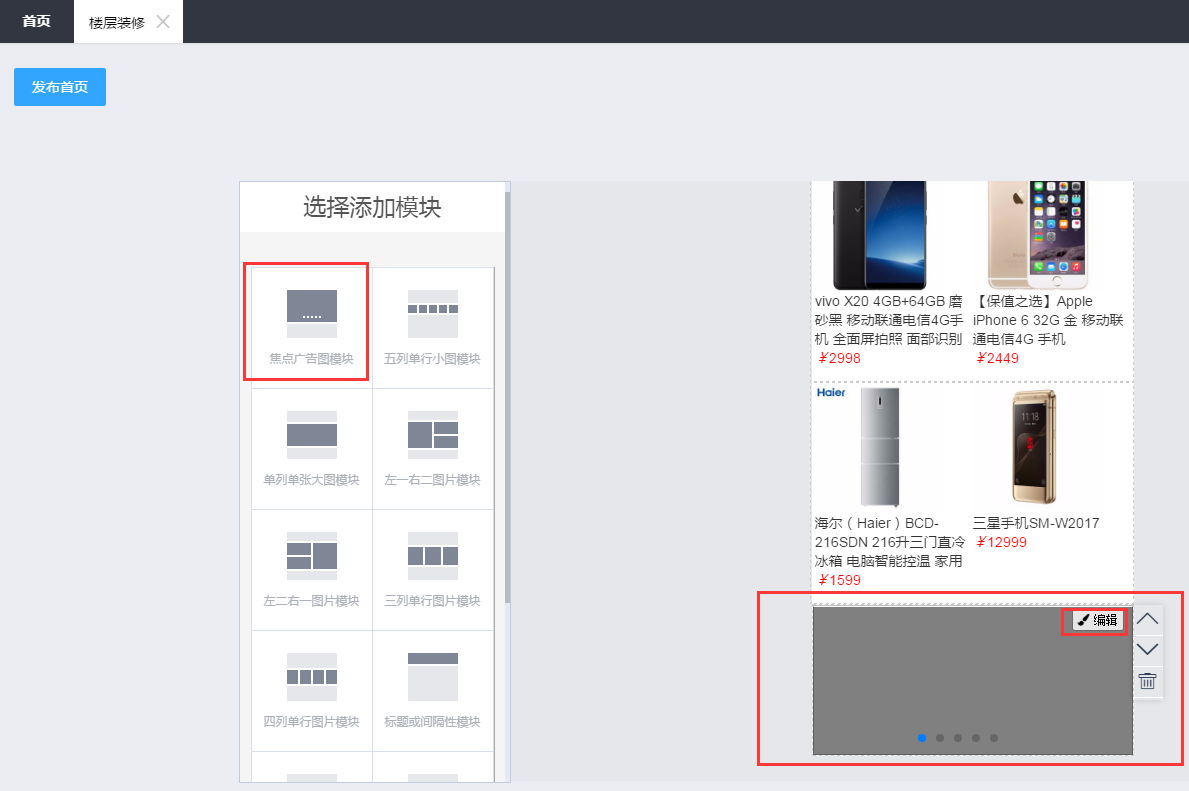Select the 左一右二图片模块 module icon
This screenshot has width=1189, height=791.
coord(433,435)
